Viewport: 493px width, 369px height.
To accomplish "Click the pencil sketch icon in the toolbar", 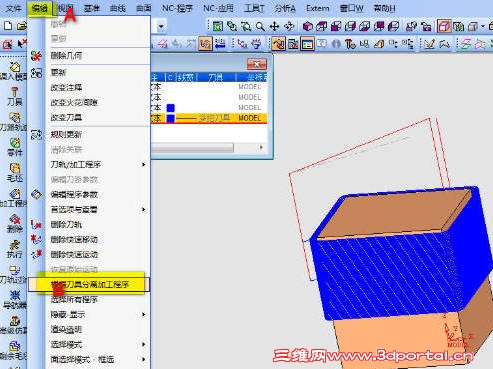I will click(429, 44).
